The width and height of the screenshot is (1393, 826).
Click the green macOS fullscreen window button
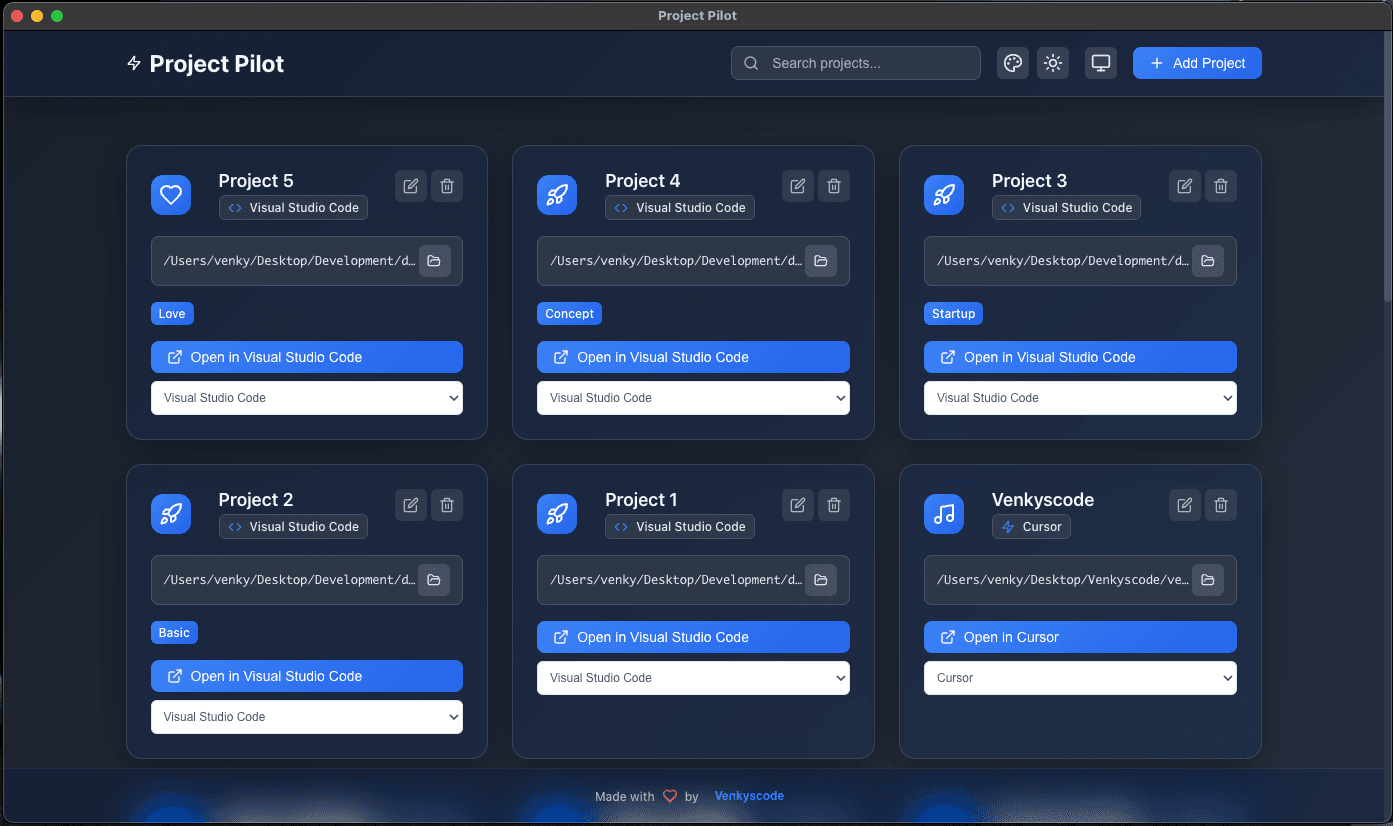click(57, 16)
